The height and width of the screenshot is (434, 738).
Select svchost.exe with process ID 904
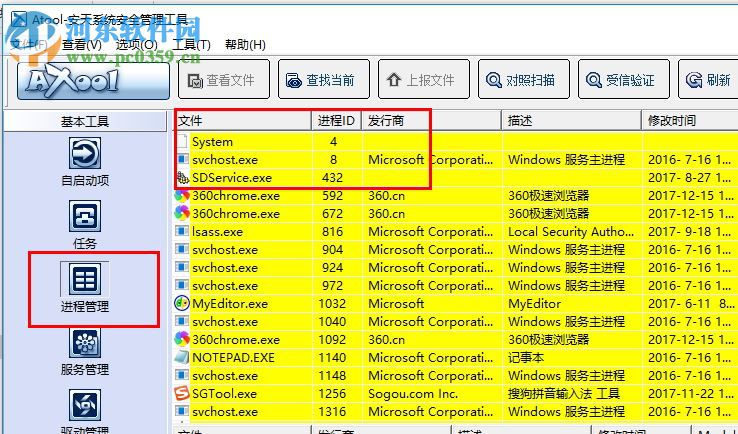point(456,249)
